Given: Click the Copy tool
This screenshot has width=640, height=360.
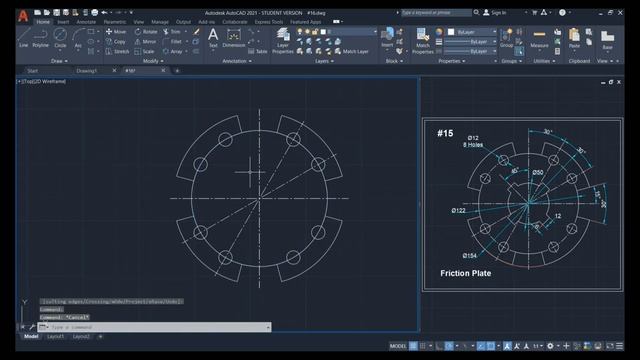Looking at the screenshot, I should pyautogui.click(x=116, y=42).
